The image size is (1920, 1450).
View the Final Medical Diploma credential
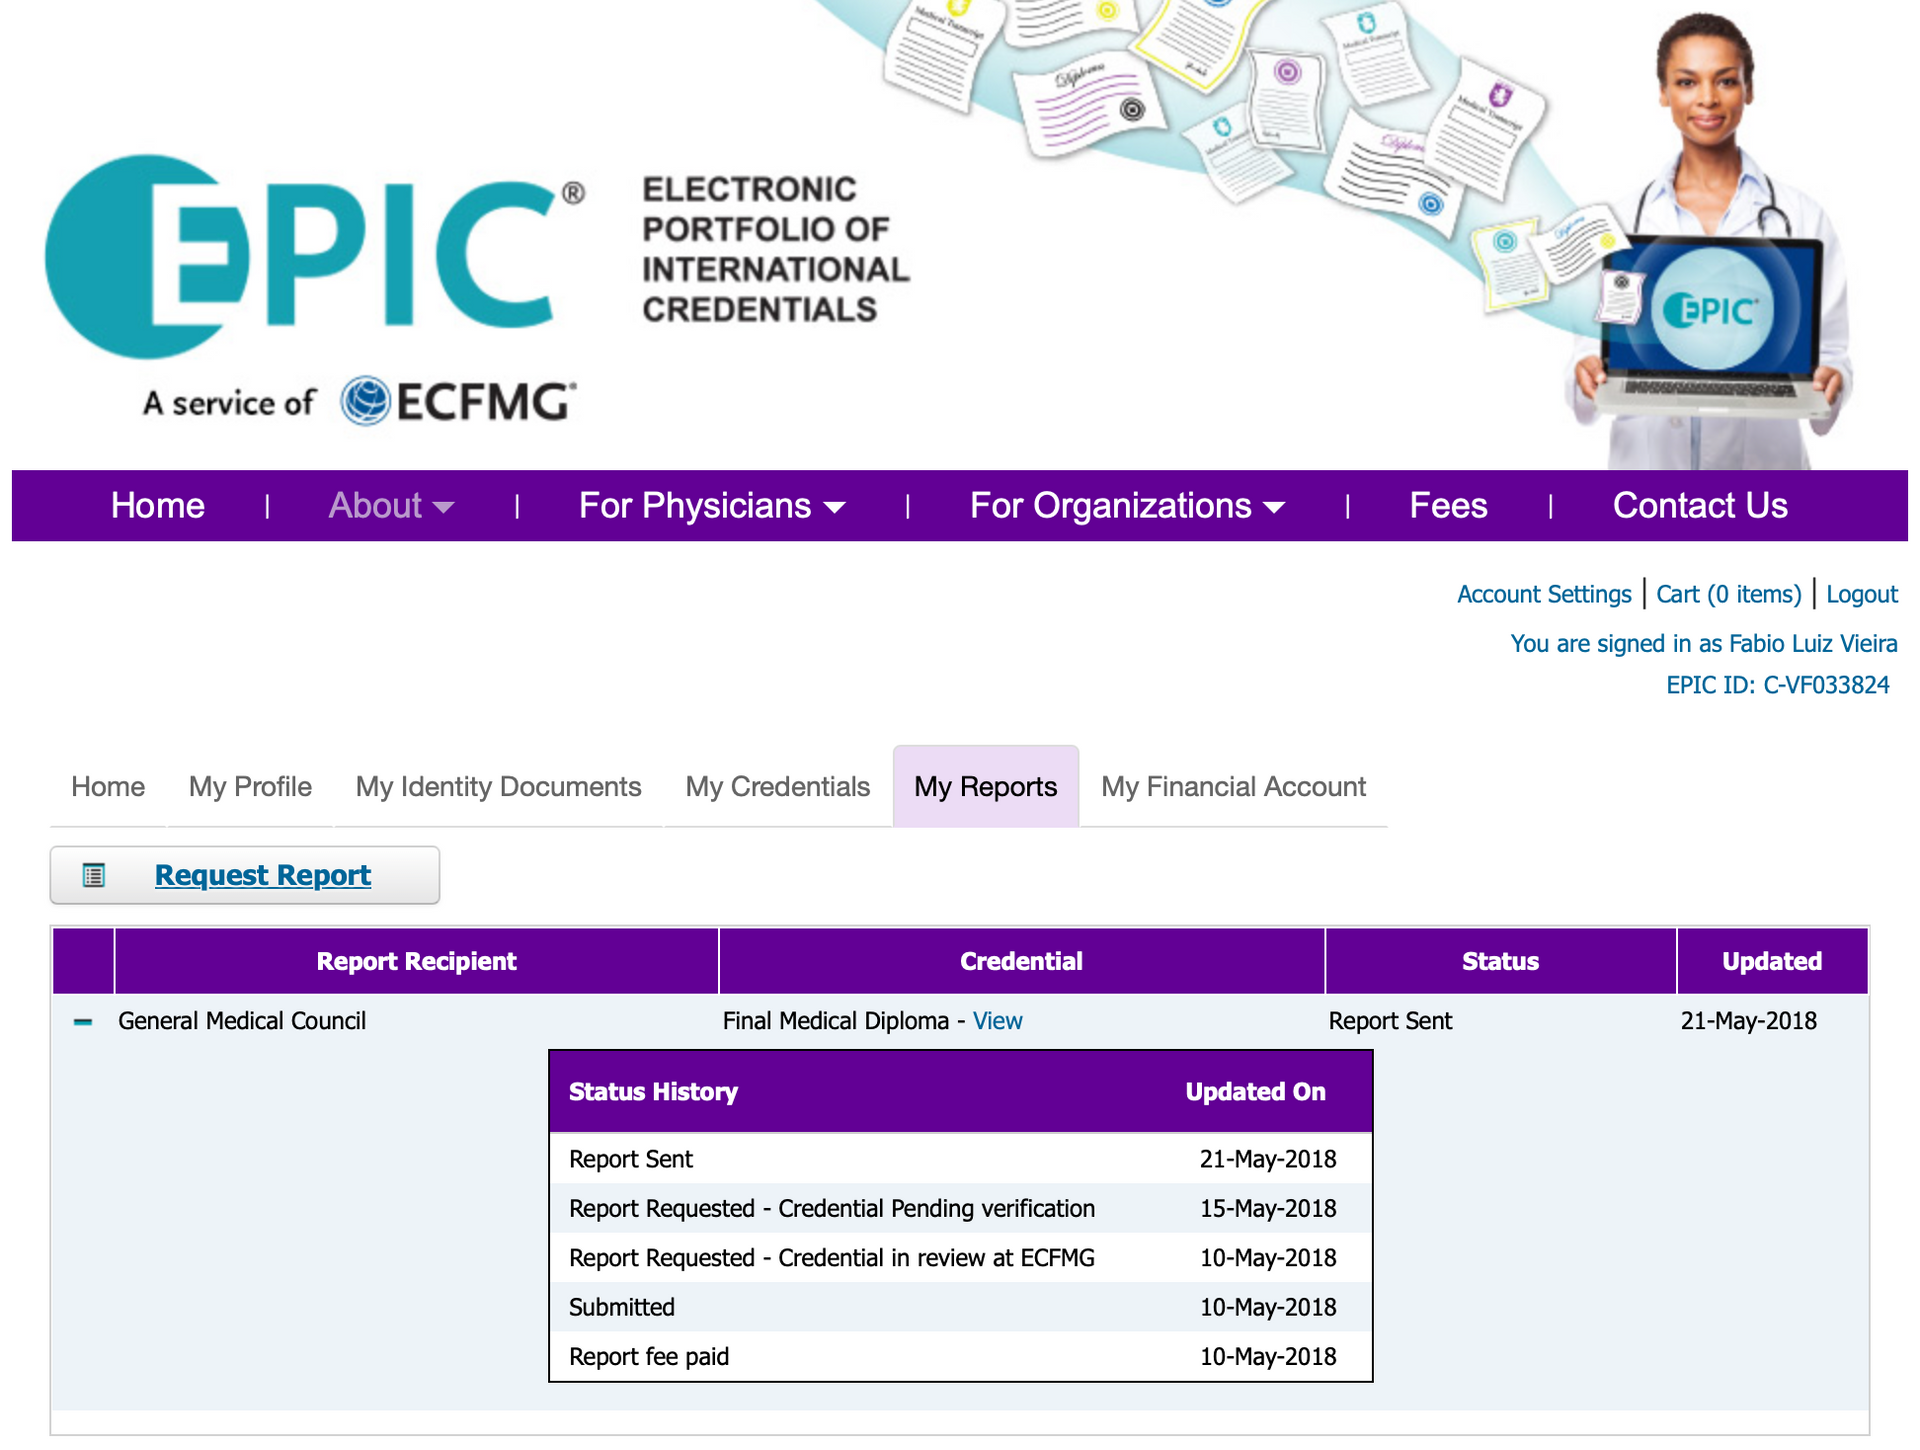[997, 1021]
